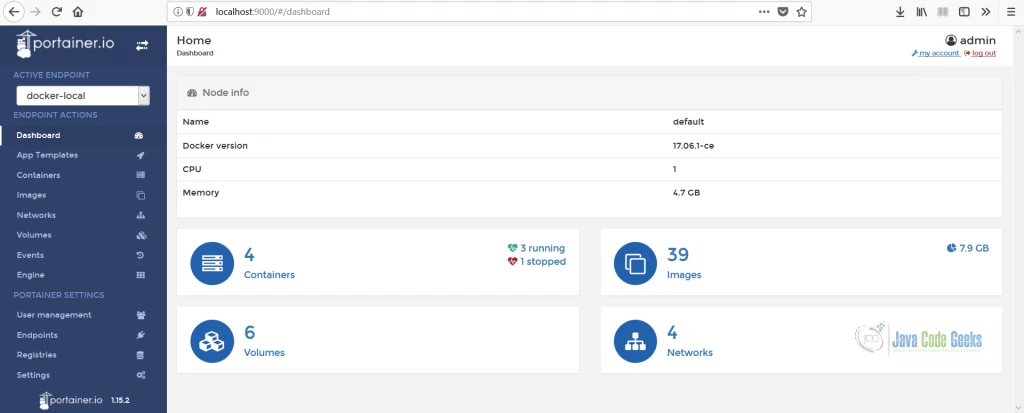Open the Containers count link
This screenshot has width=1024, height=413.
point(269,263)
